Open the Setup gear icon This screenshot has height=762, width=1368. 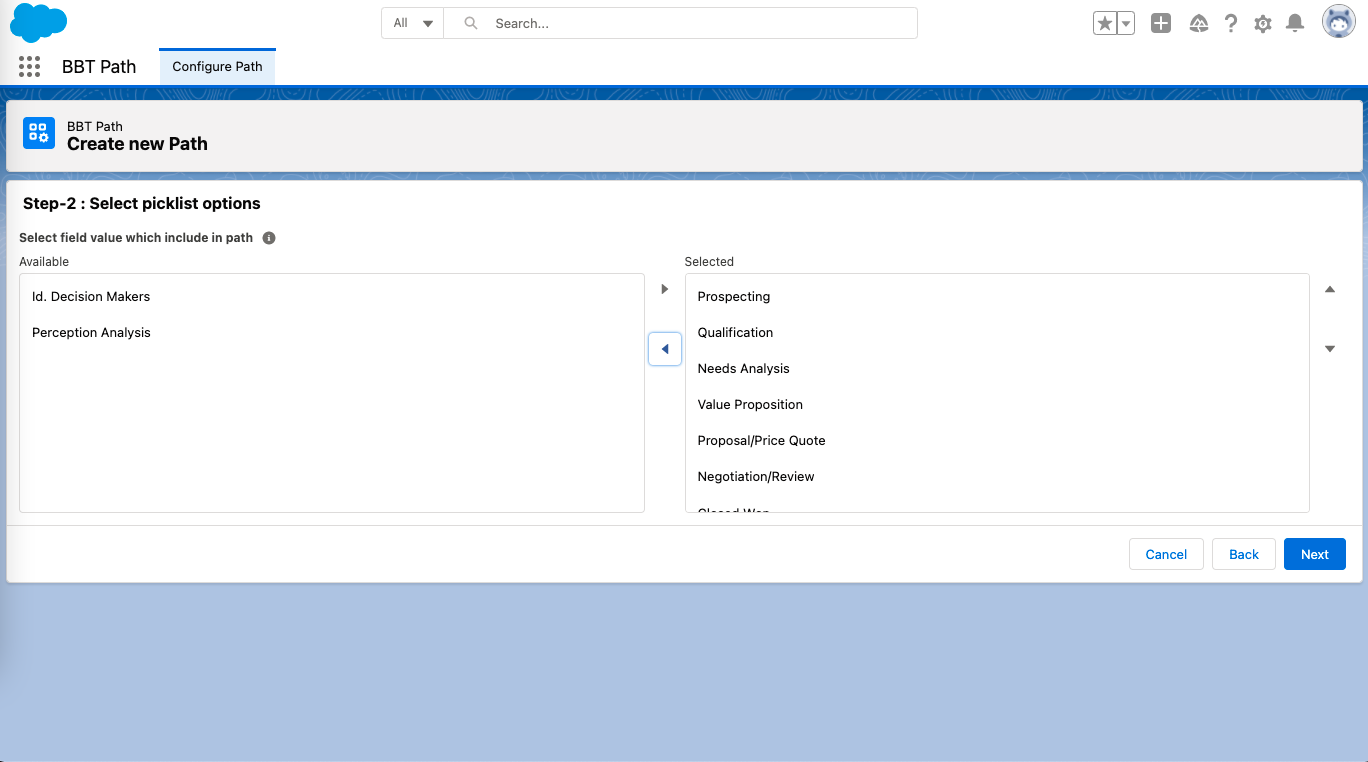coord(1263,23)
